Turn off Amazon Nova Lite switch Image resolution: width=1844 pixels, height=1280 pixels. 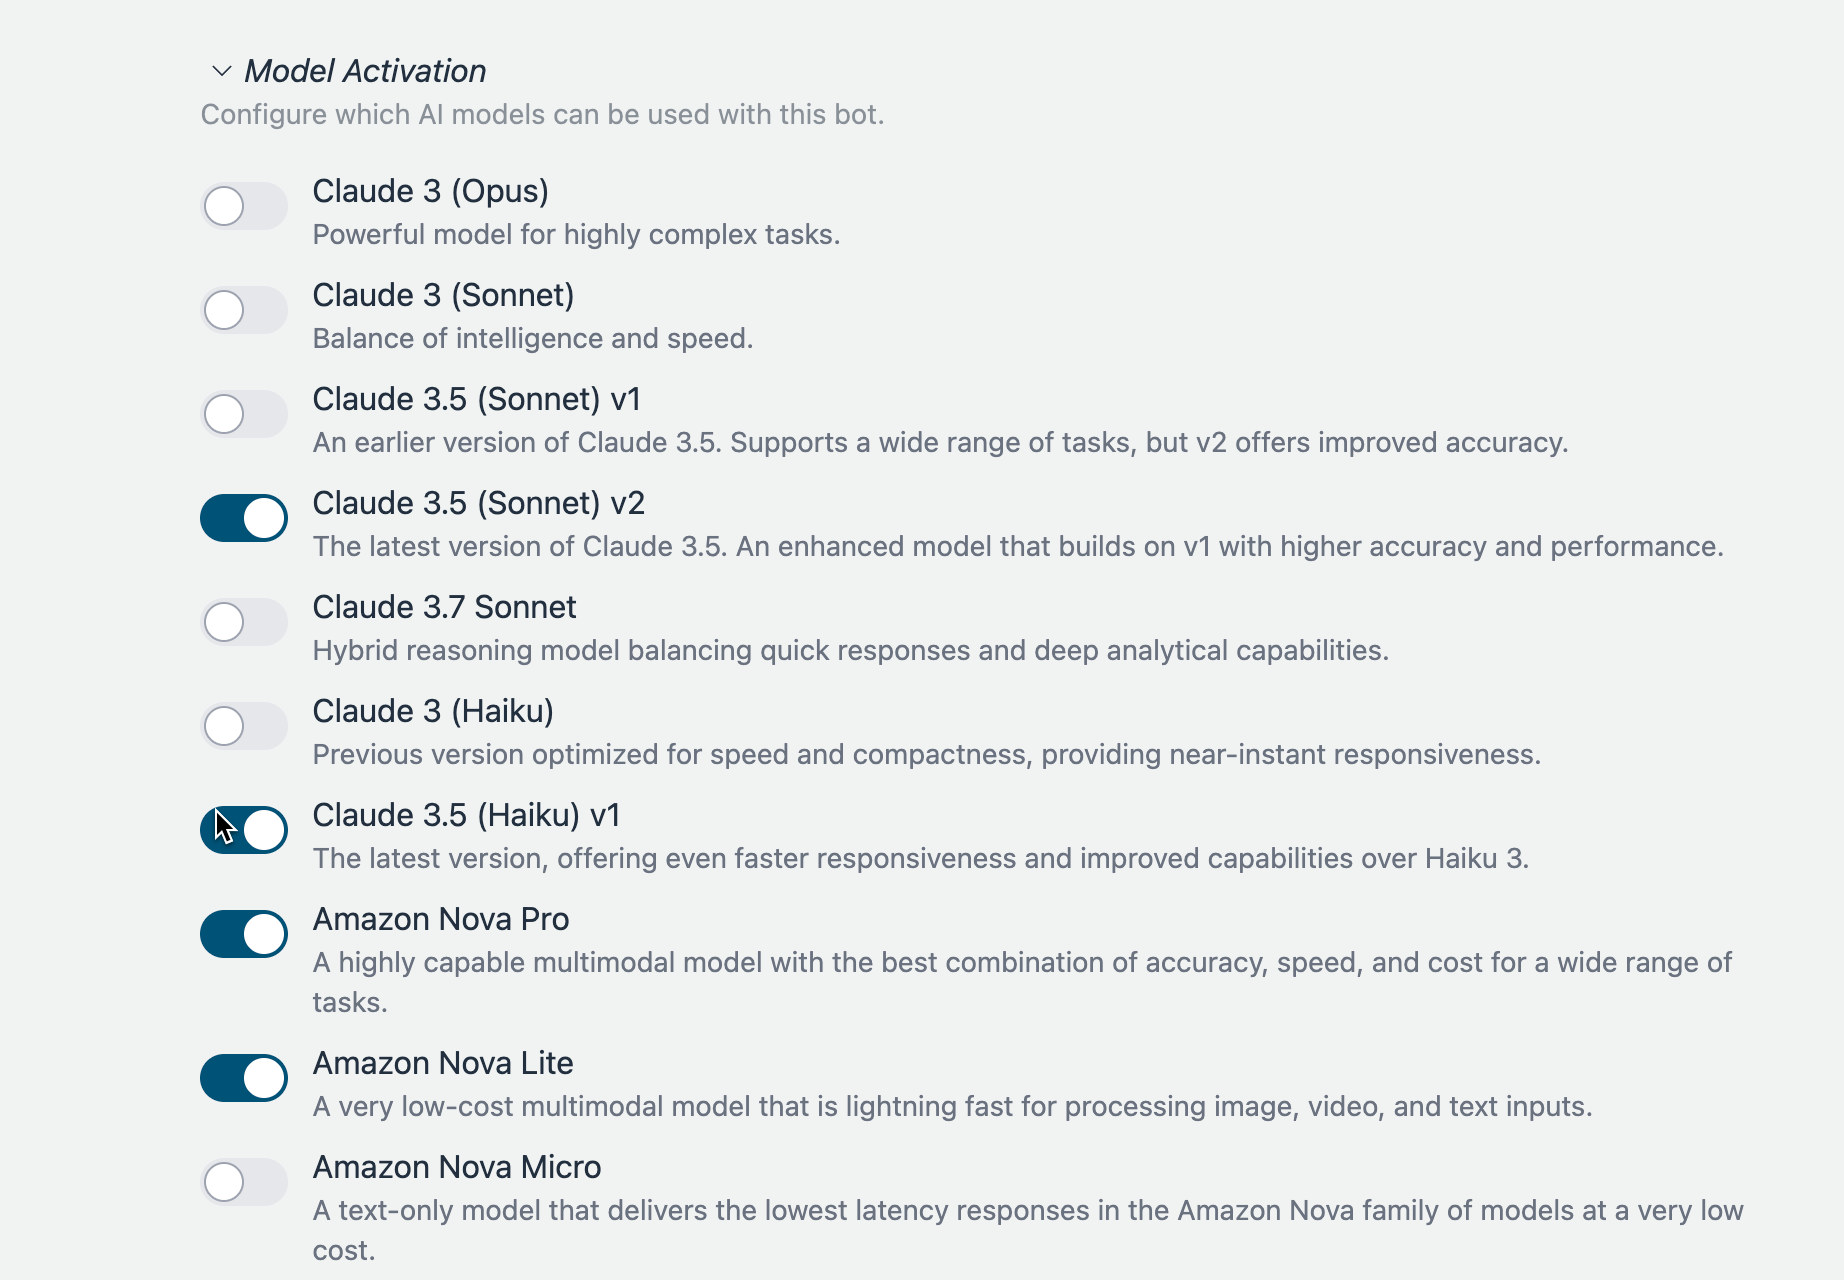tap(244, 1078)
